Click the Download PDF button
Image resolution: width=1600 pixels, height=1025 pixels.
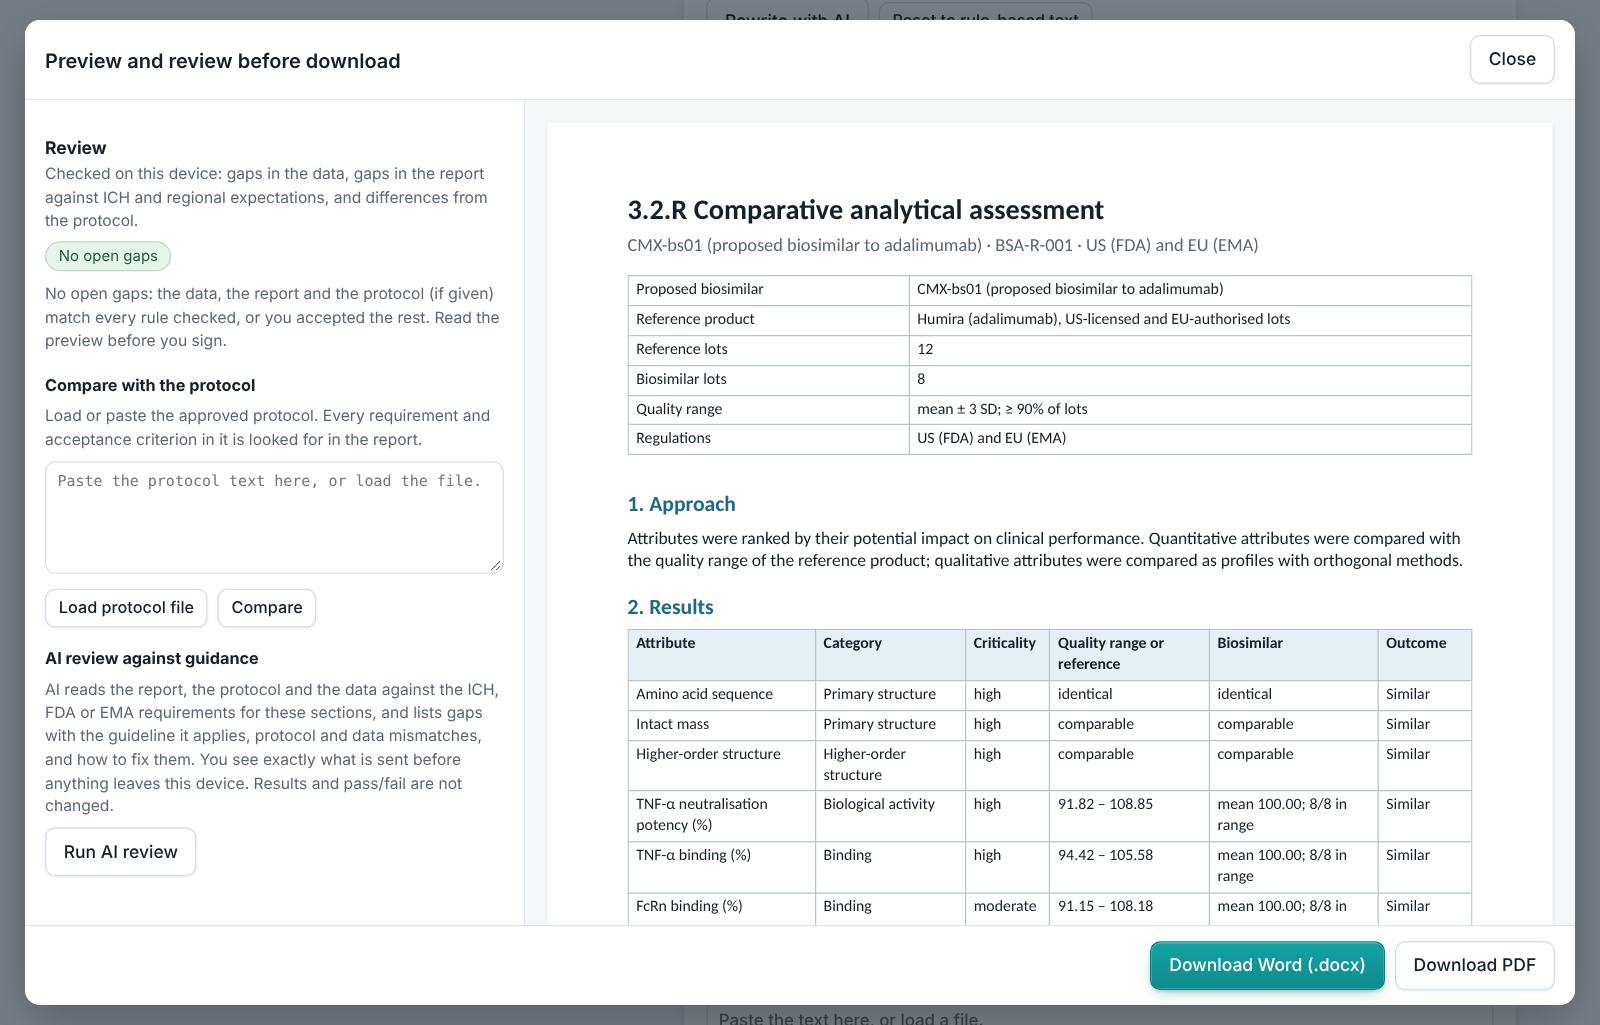[x=1474, y=965]
